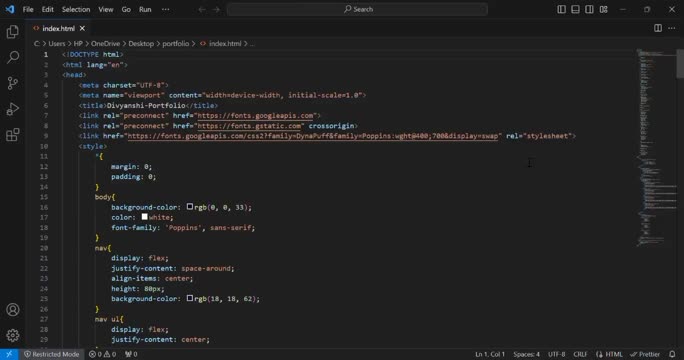Click the notifications bell in status bar
The image size is (684, 360).
[672, 354]
